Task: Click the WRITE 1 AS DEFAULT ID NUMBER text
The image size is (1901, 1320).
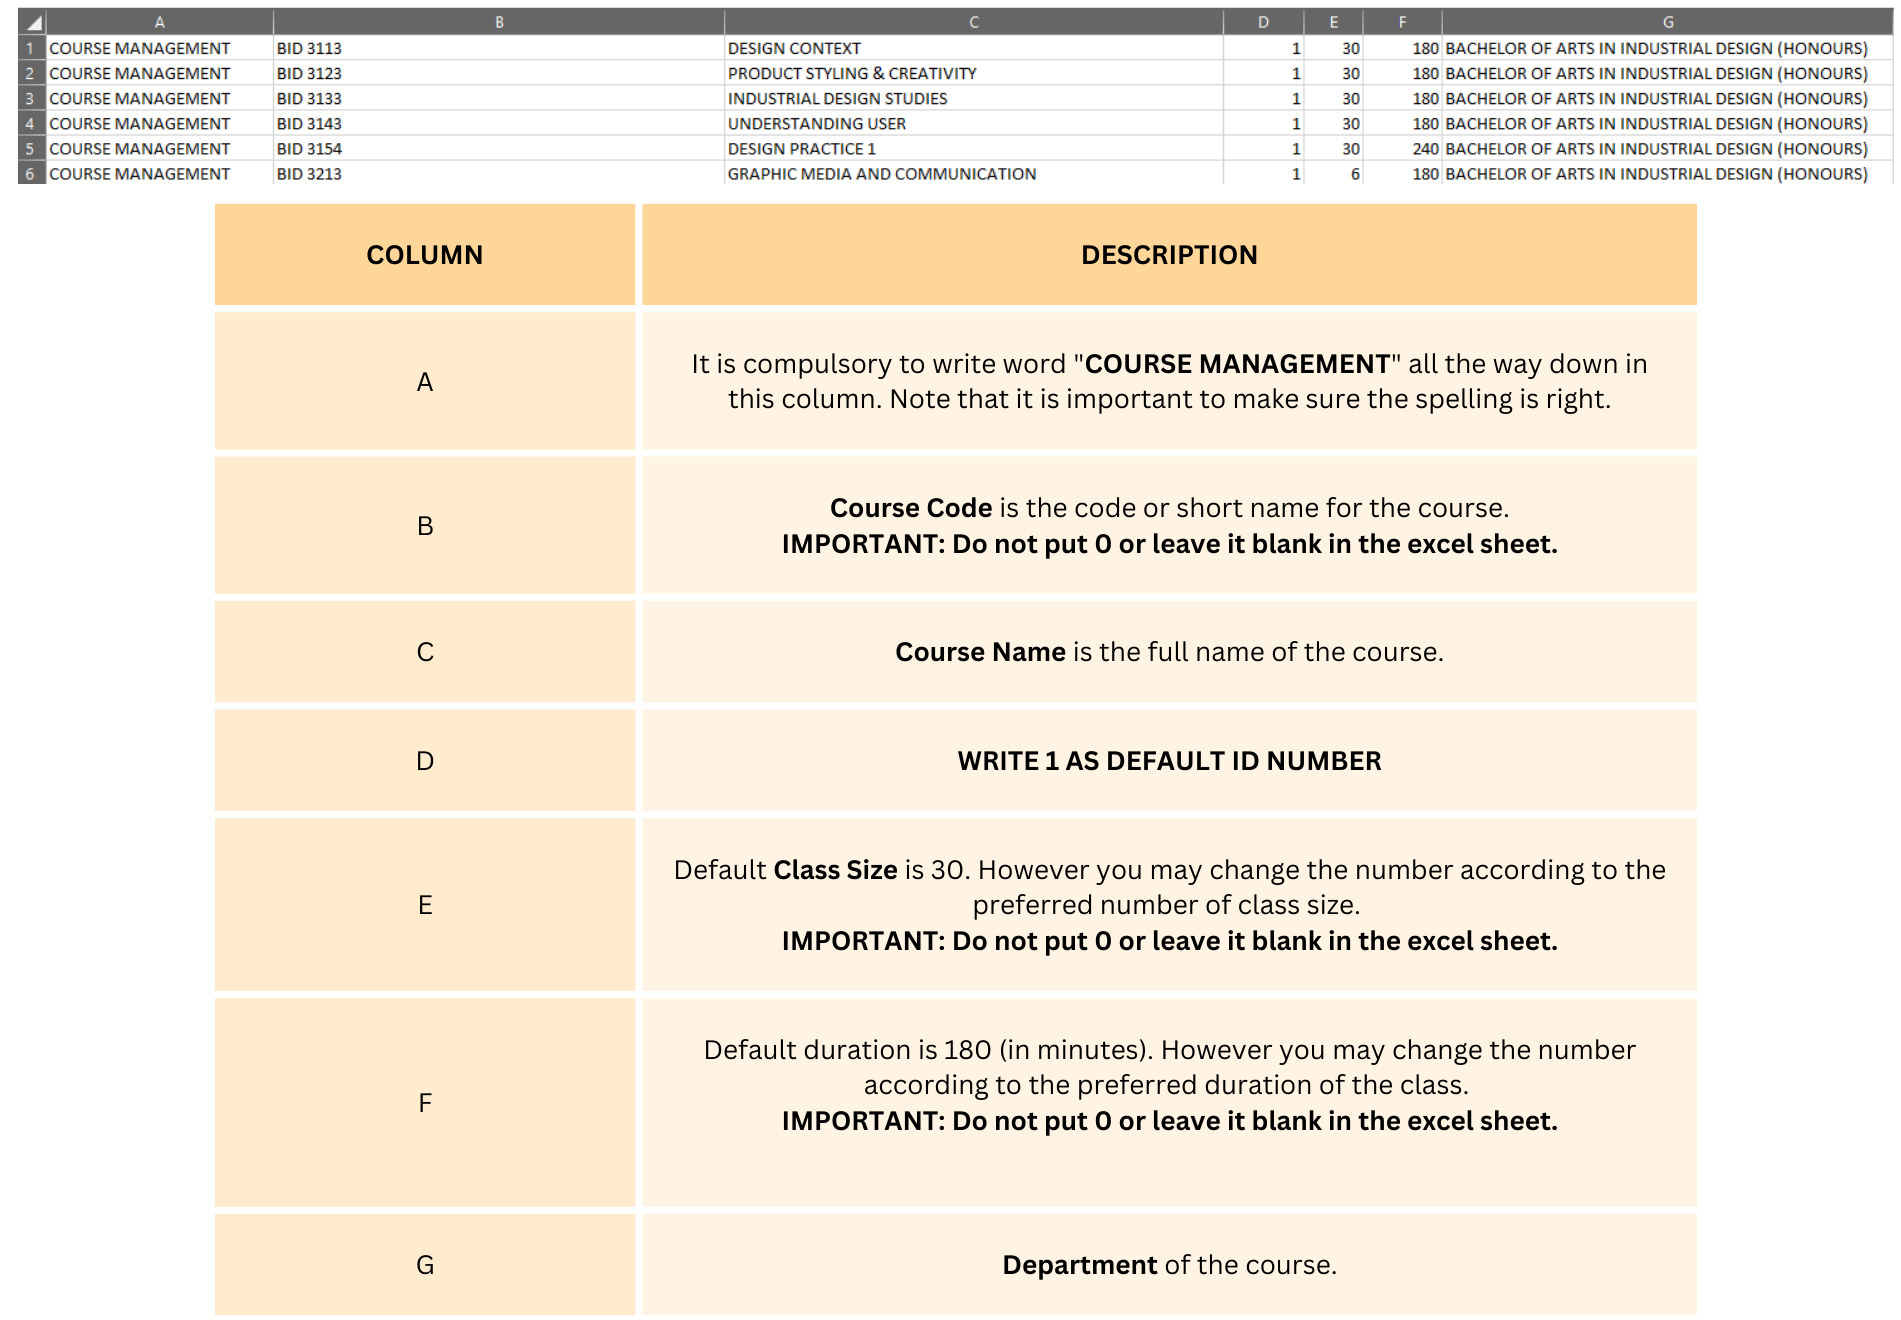Action: point(1169,761)
